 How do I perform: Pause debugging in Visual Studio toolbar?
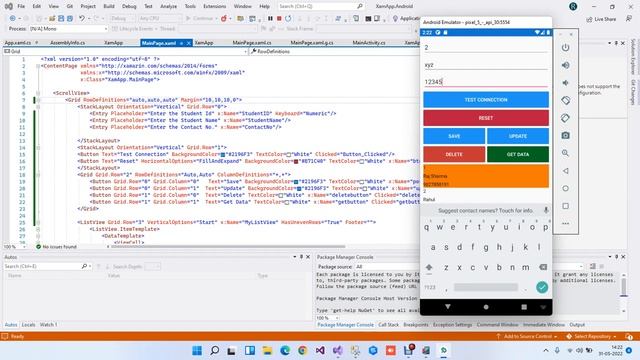(x=270, y=18)
